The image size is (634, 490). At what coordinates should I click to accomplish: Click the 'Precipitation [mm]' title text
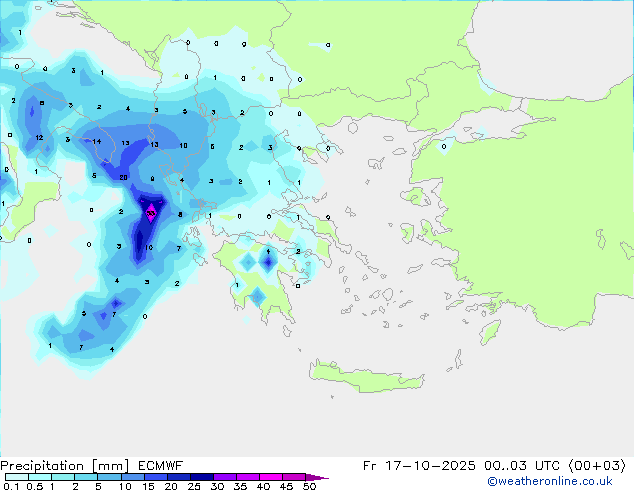[x=65, y=466]
